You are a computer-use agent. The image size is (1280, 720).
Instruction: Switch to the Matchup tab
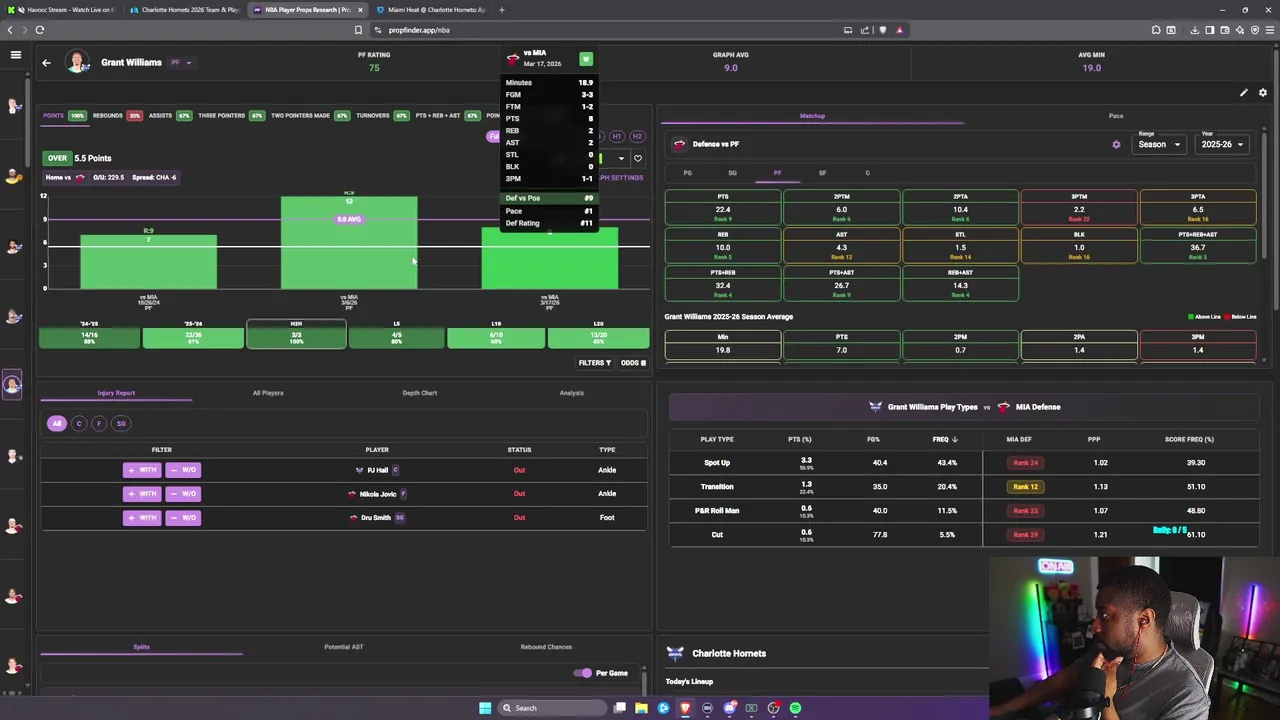[812, 116]
